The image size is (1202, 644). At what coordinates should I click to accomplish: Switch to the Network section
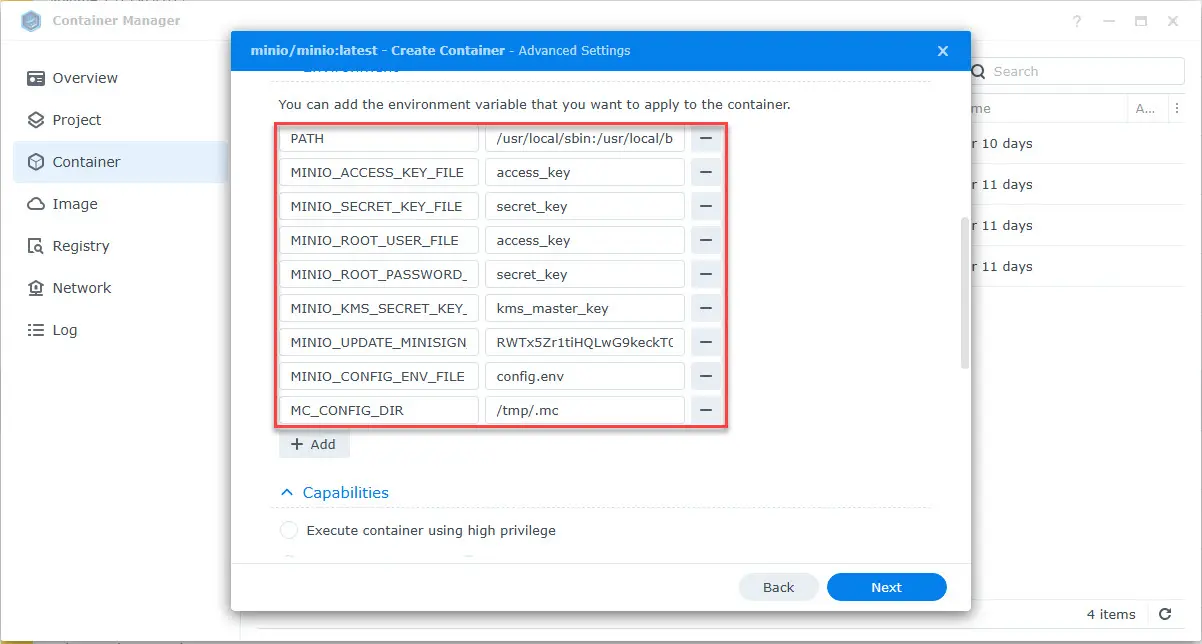[82, 288]
